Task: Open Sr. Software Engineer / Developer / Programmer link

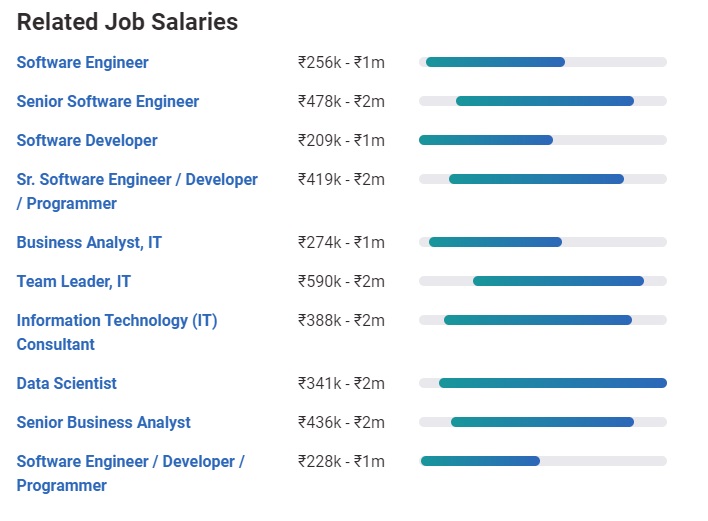Action: tap(137, 180)
